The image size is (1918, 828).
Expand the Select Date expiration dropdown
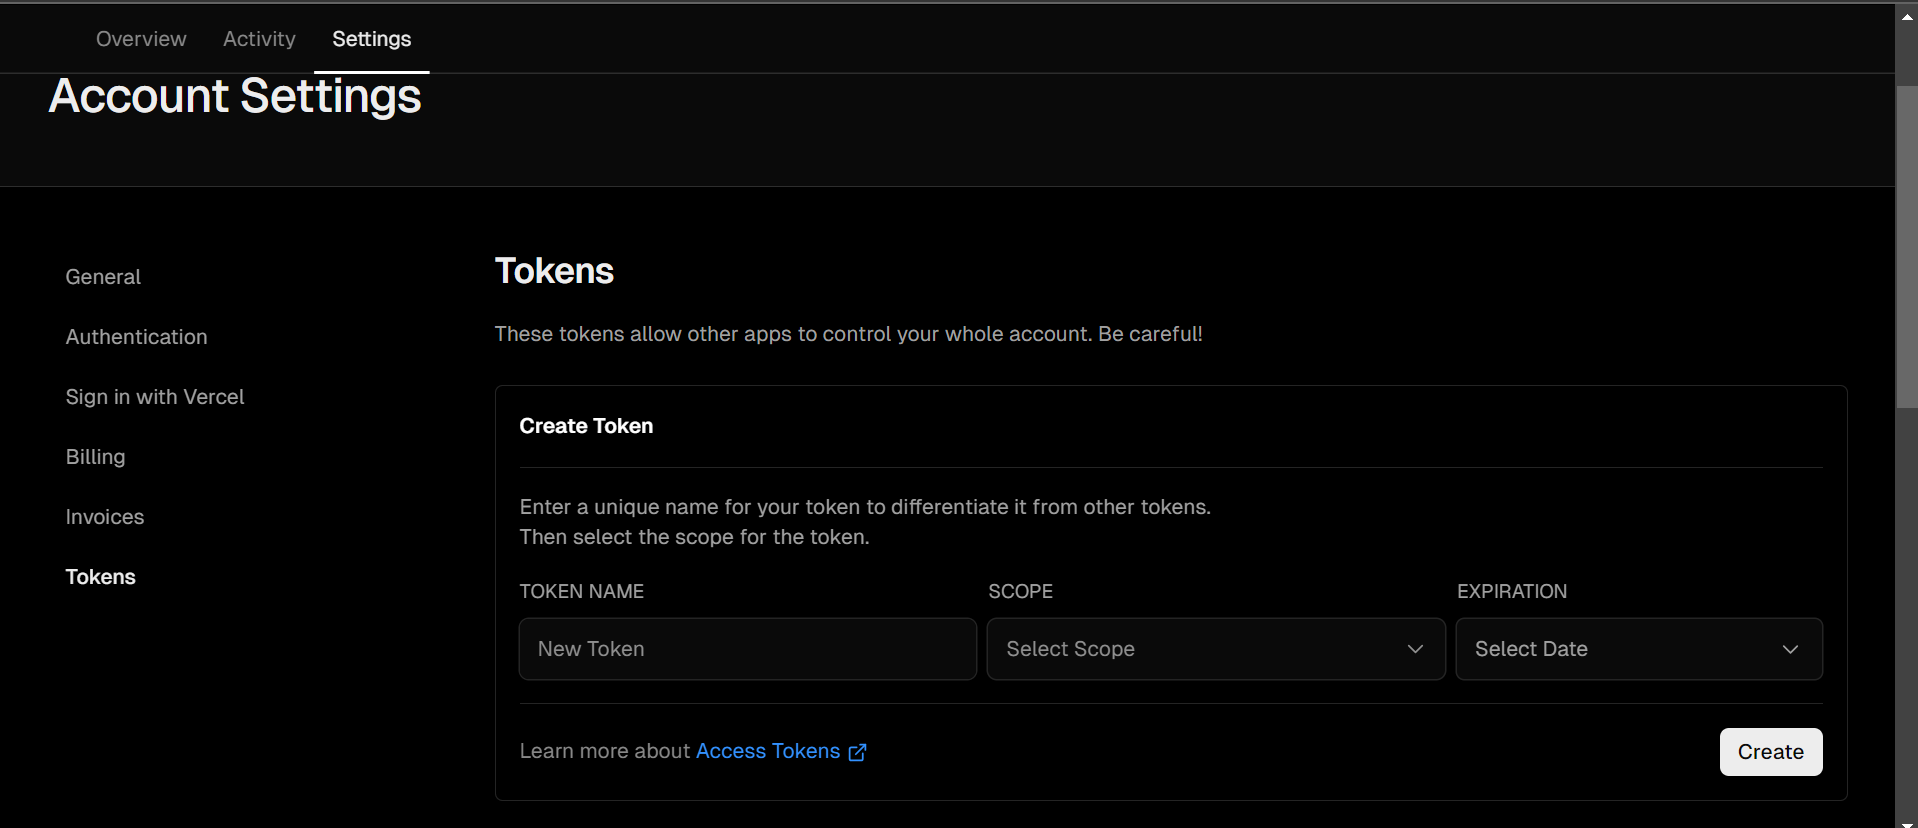pyautogui.click(x=1638, y=649)
